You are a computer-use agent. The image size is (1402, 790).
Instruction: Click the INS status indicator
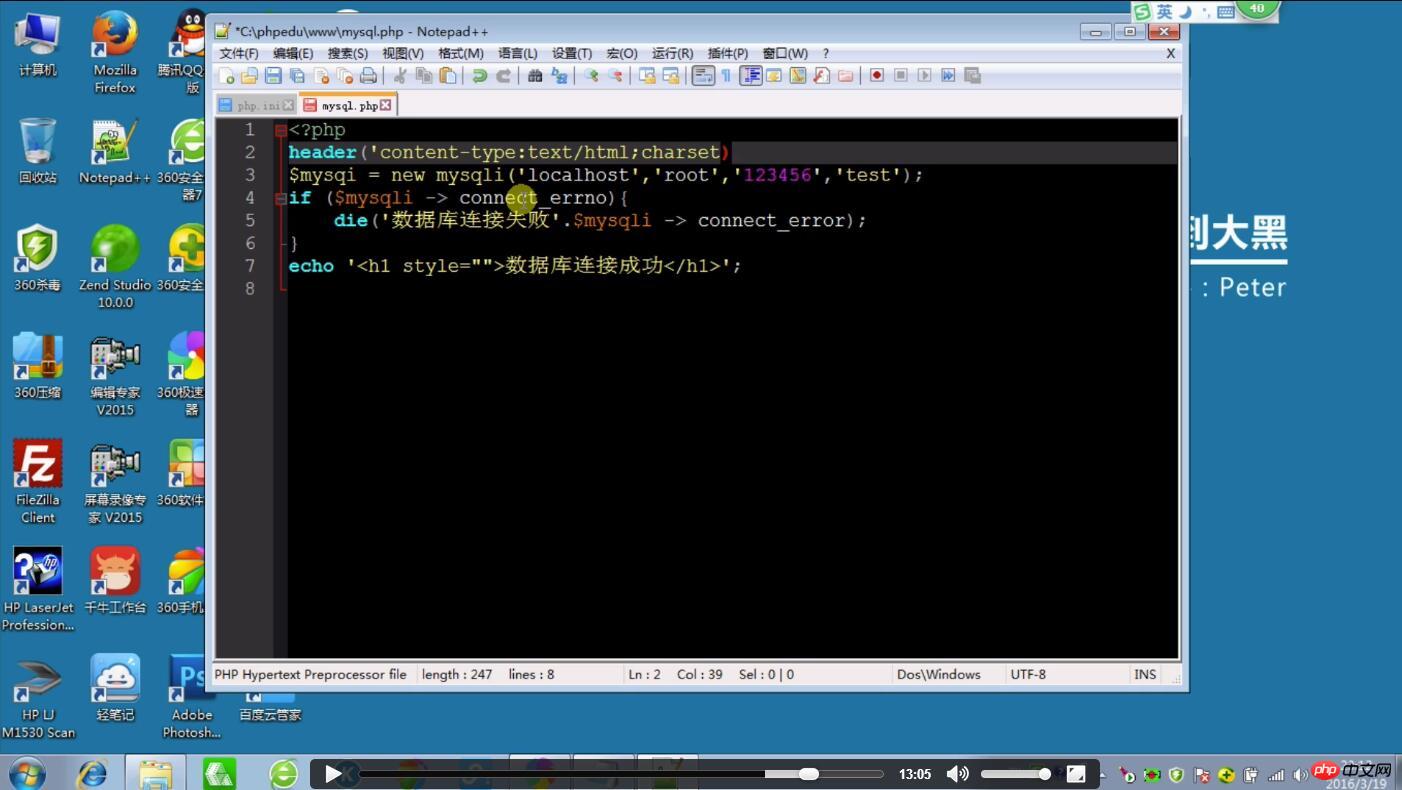1145,674
